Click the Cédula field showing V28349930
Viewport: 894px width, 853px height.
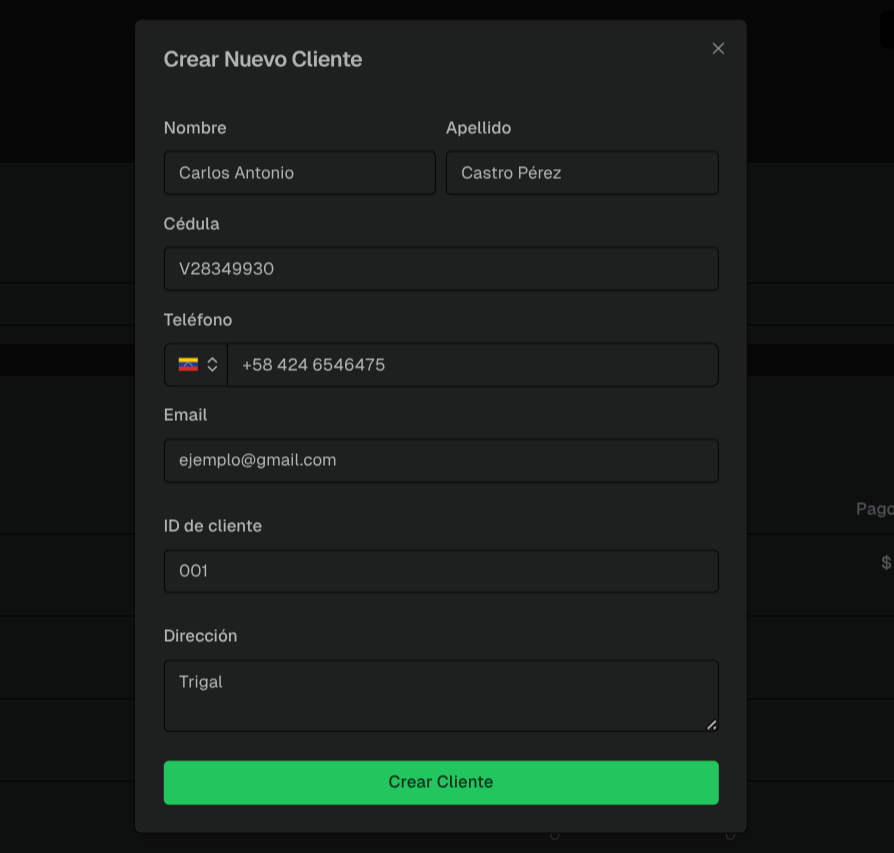click(440, 269)
